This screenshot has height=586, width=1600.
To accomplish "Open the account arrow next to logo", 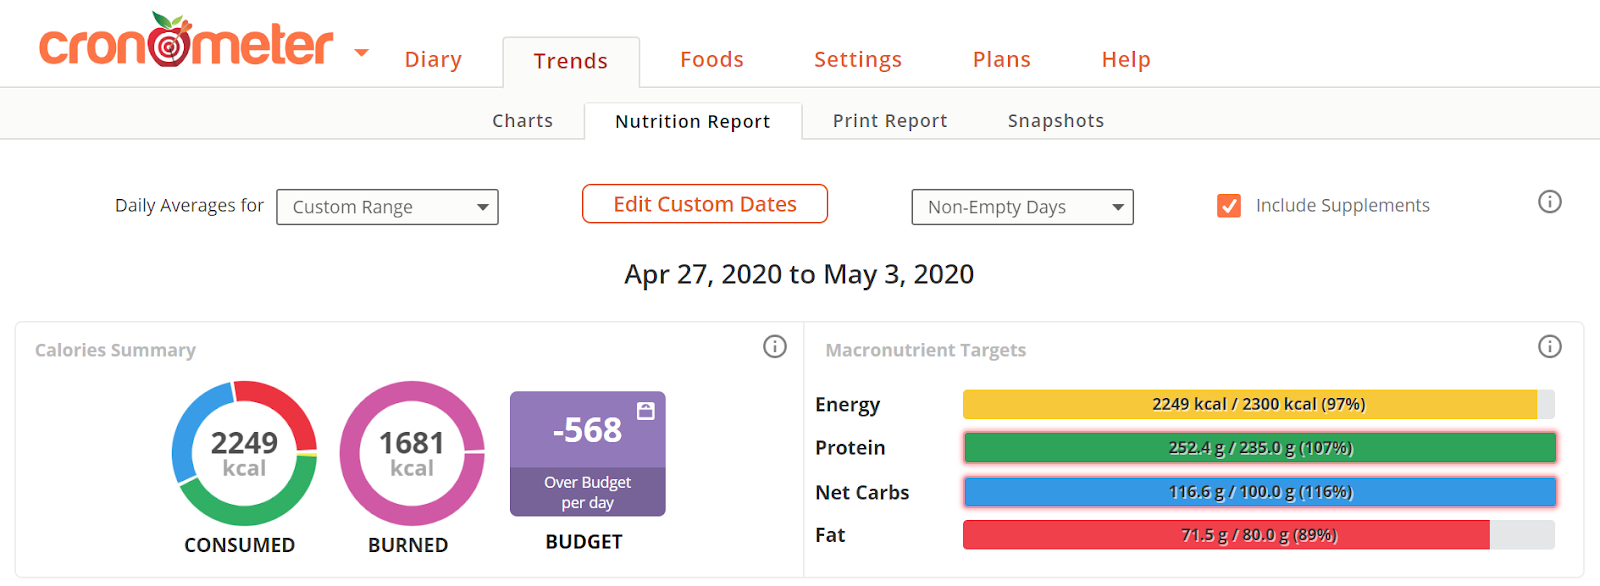I will coord(361,53).
